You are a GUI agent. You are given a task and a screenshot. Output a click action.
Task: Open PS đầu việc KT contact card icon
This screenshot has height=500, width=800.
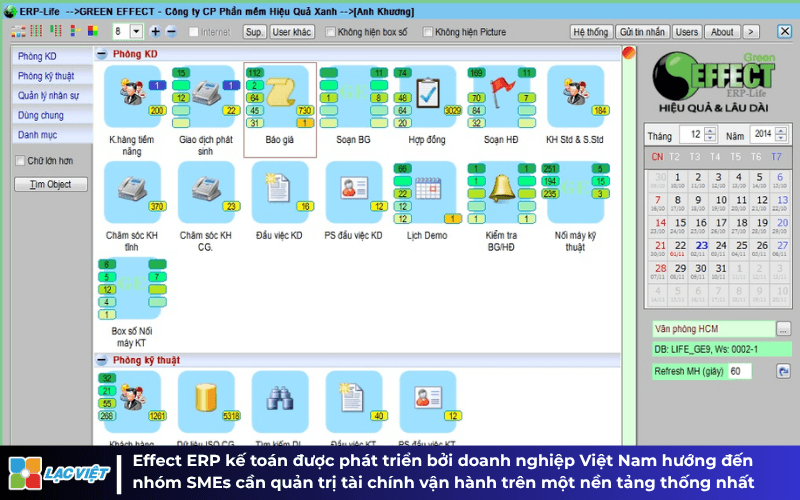tap(428, 402)
